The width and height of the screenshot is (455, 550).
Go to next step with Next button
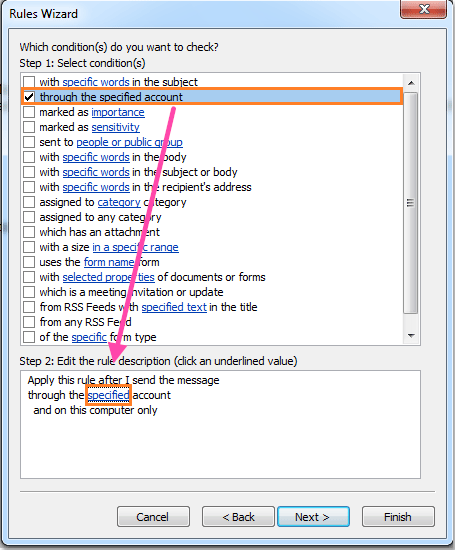pyautogui.click(x=313, y=517)
